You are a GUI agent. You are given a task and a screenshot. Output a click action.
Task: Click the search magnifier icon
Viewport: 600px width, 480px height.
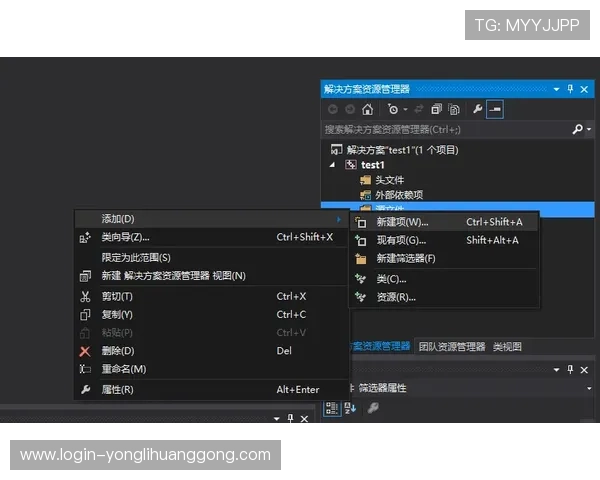point(577,129)
